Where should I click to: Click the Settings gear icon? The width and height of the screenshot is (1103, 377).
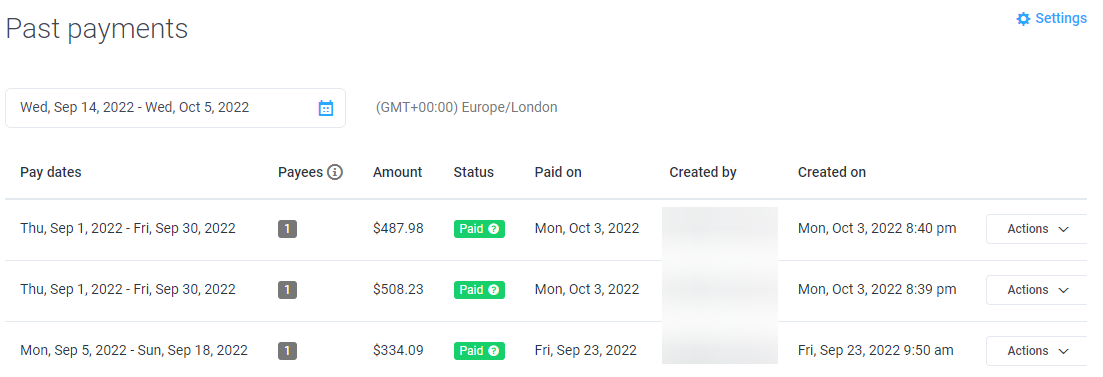click(1024, 19)
